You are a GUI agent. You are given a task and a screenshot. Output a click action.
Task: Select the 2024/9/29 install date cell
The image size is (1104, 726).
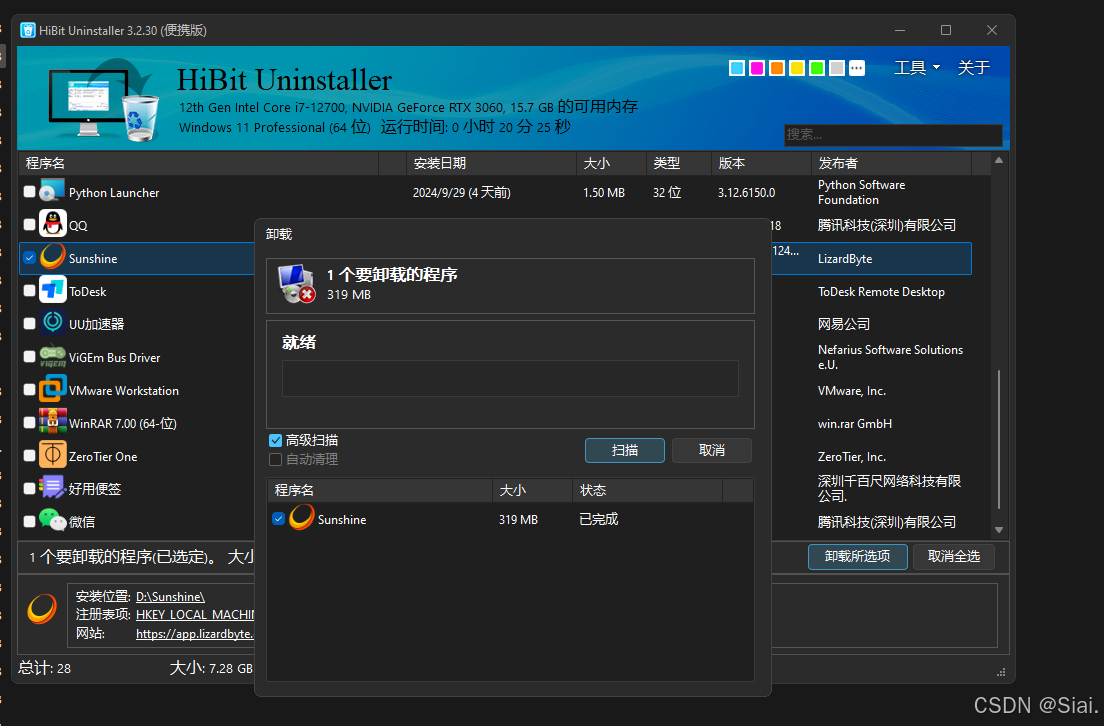(x=461, y=192)
